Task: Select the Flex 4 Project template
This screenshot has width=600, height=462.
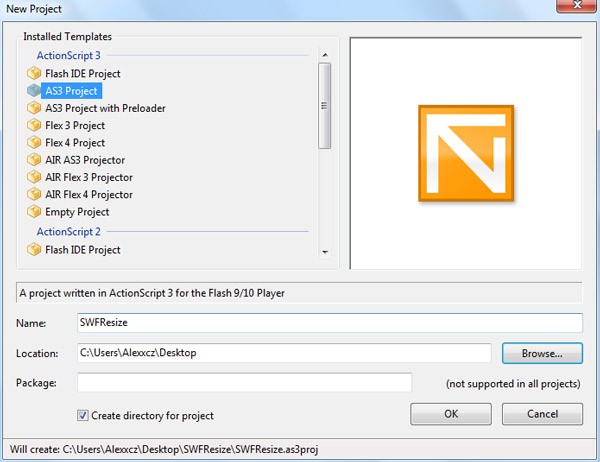Action: pyautogui.click(x=75, y=143)
